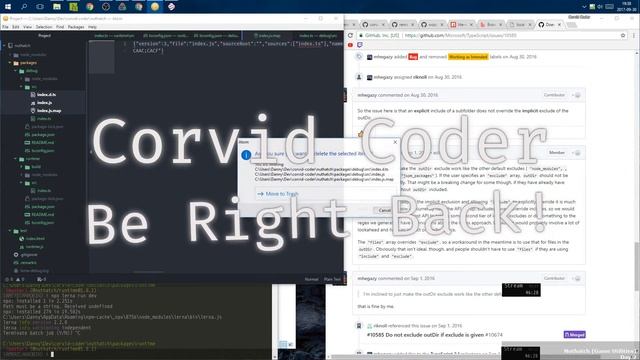Open Atom's Edit menu
The height and width of the screenshot is (360, 640).
(x=16, y=27)
